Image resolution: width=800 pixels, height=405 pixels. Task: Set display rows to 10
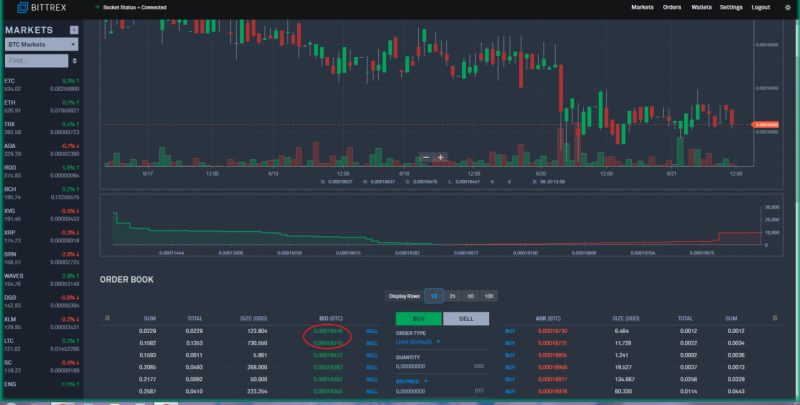[434, 296]
